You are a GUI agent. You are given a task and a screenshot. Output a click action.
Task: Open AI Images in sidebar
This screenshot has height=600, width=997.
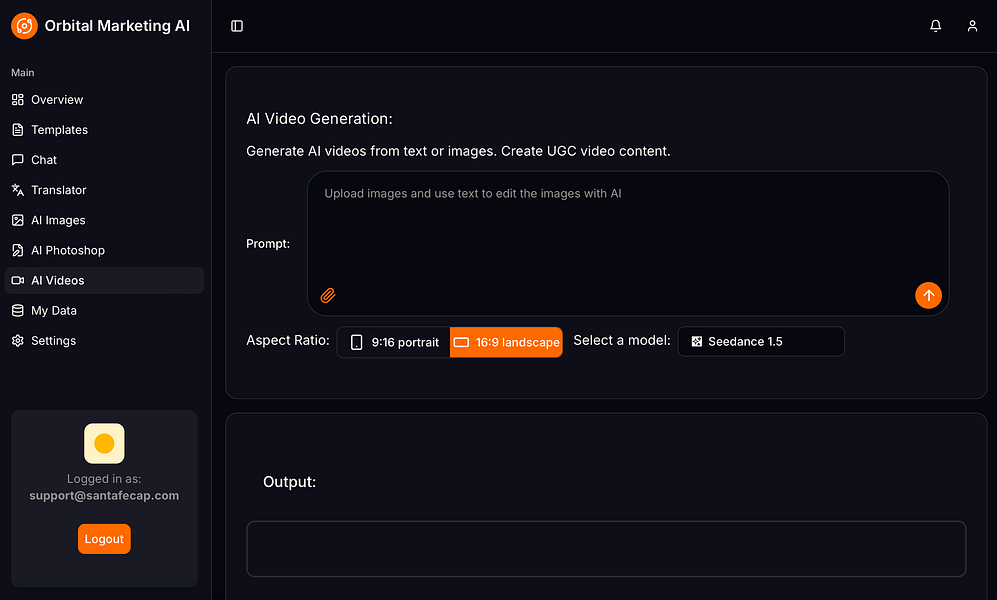point(104,220)
